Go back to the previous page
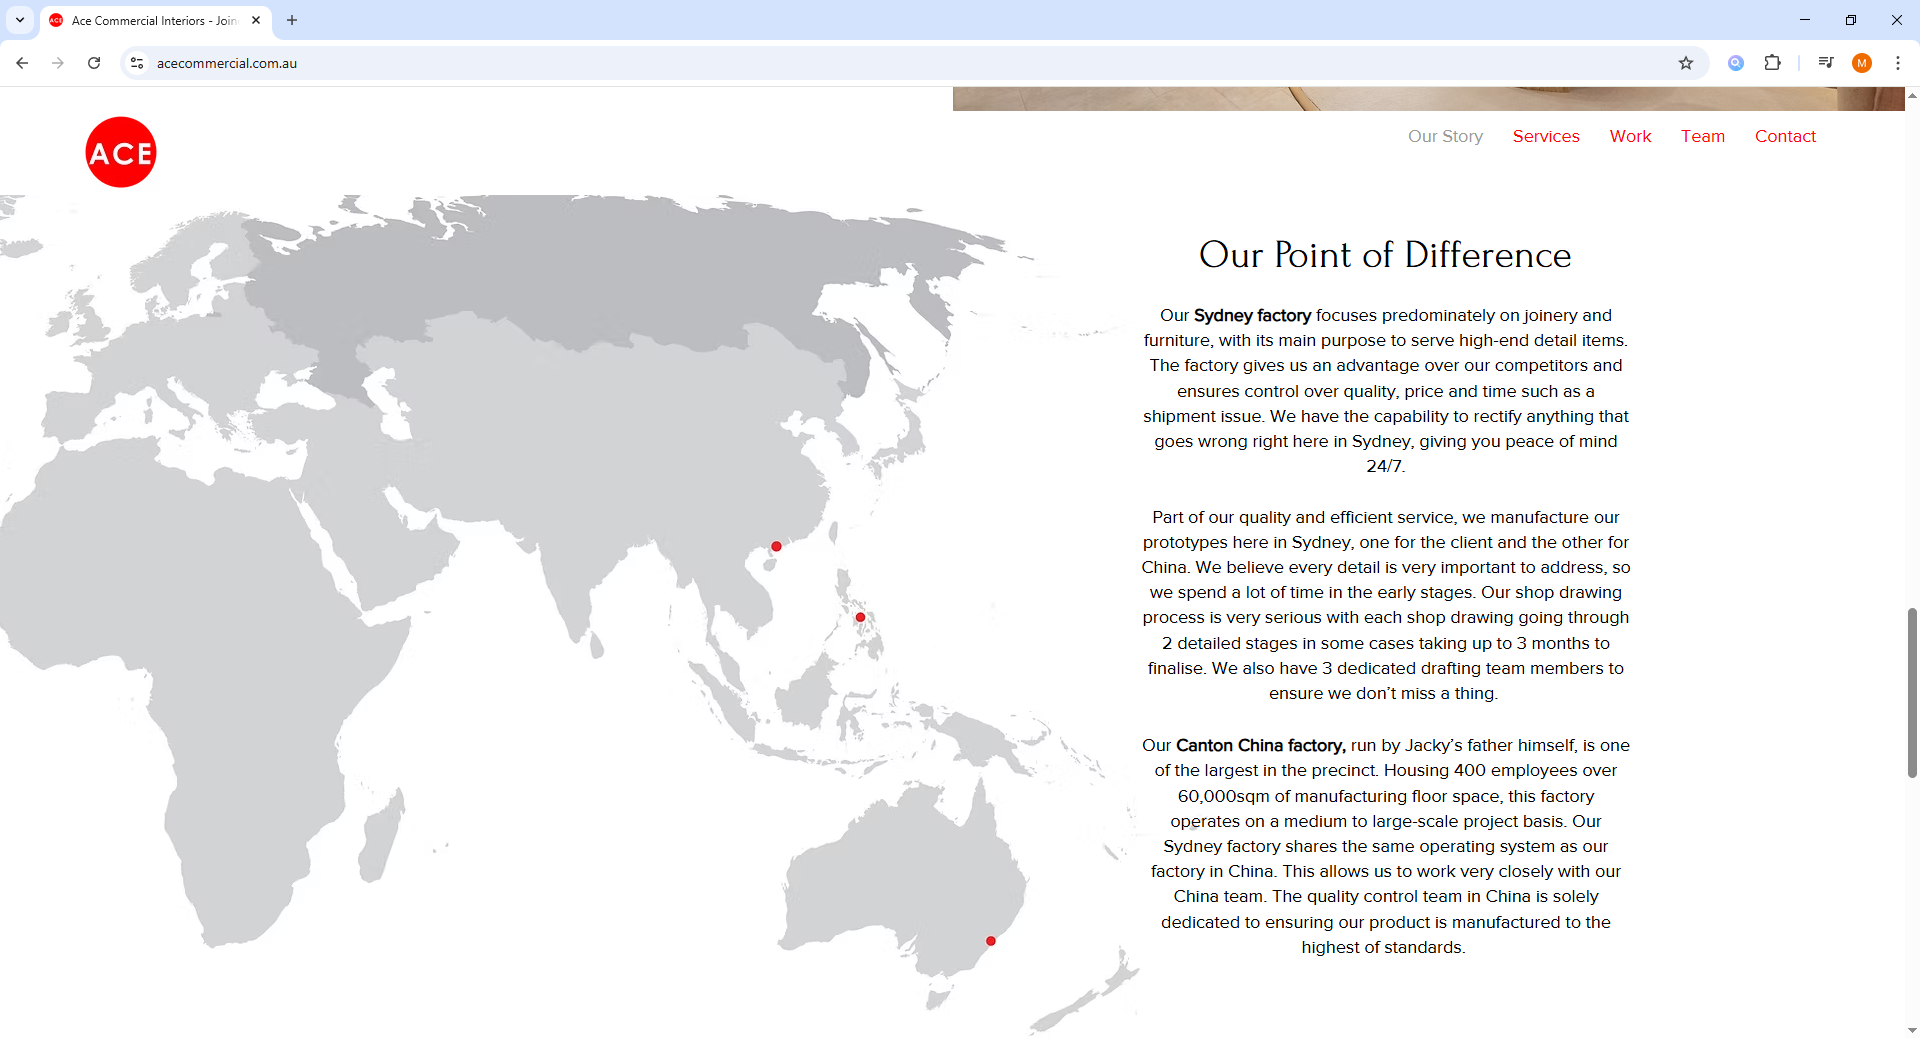 point(22,63)
